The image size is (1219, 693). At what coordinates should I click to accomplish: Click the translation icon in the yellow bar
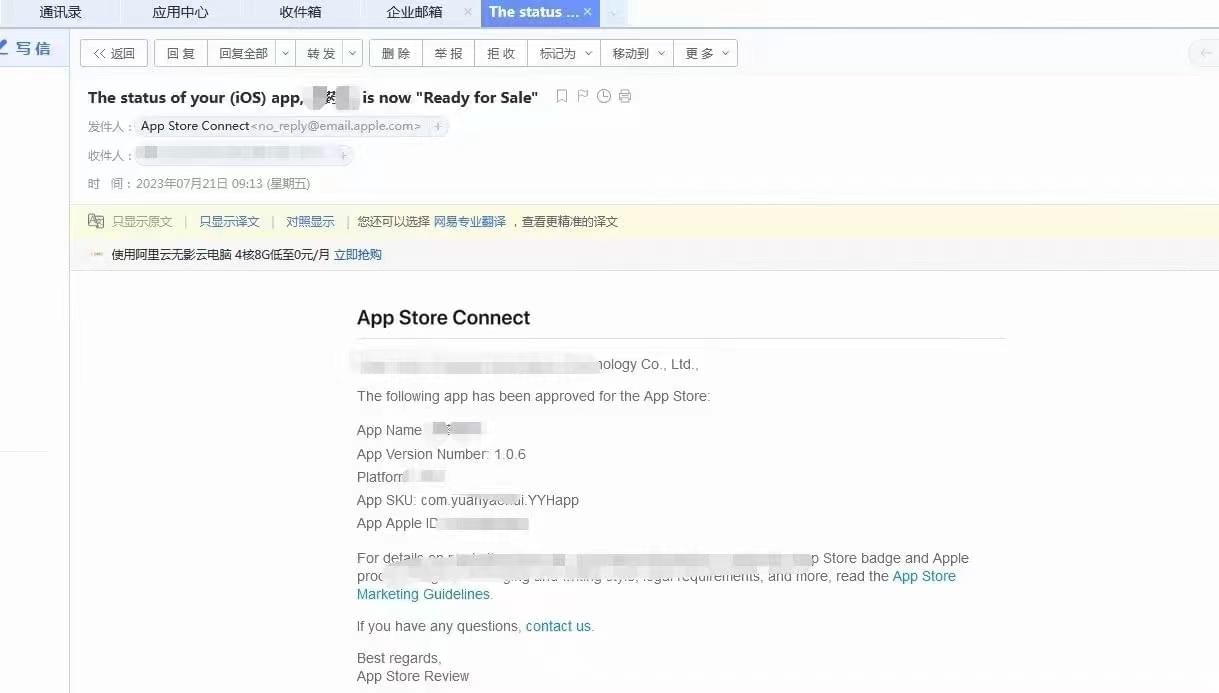(96, 221)
